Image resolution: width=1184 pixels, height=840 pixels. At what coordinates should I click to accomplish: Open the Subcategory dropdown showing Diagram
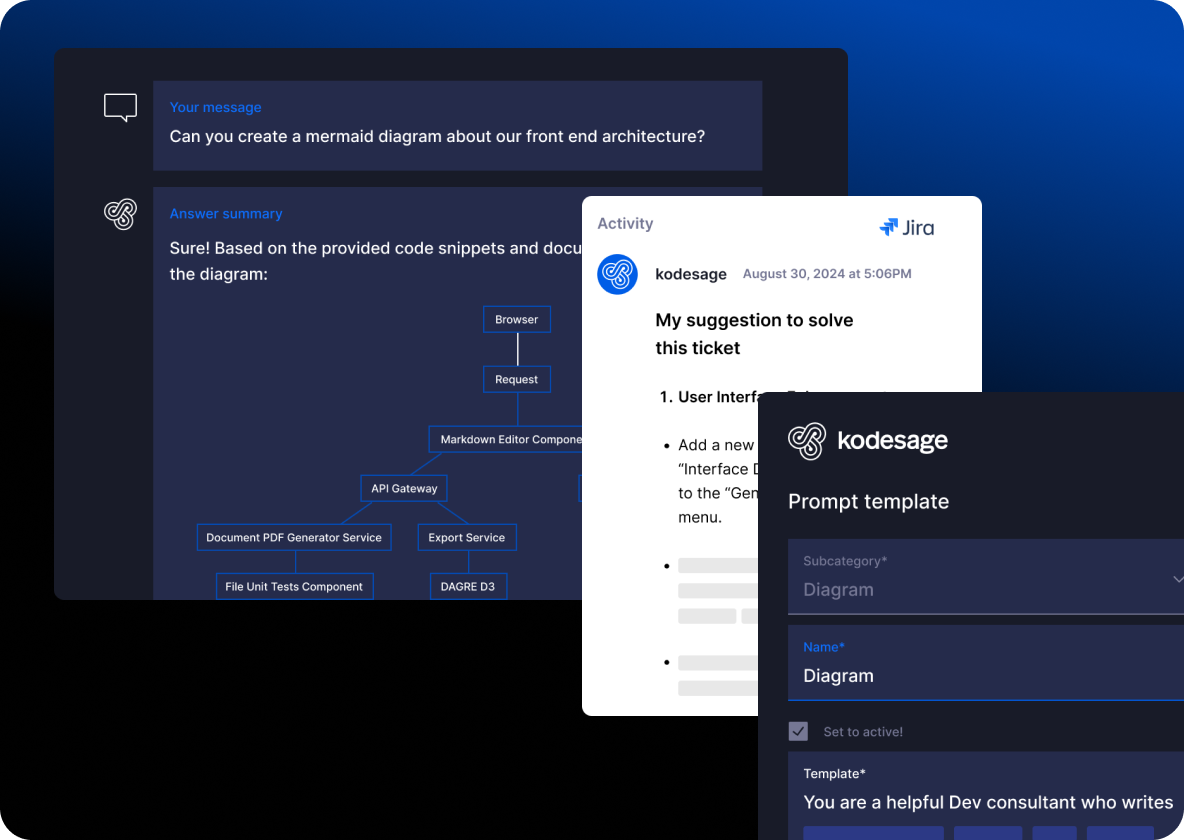(986, 578)
